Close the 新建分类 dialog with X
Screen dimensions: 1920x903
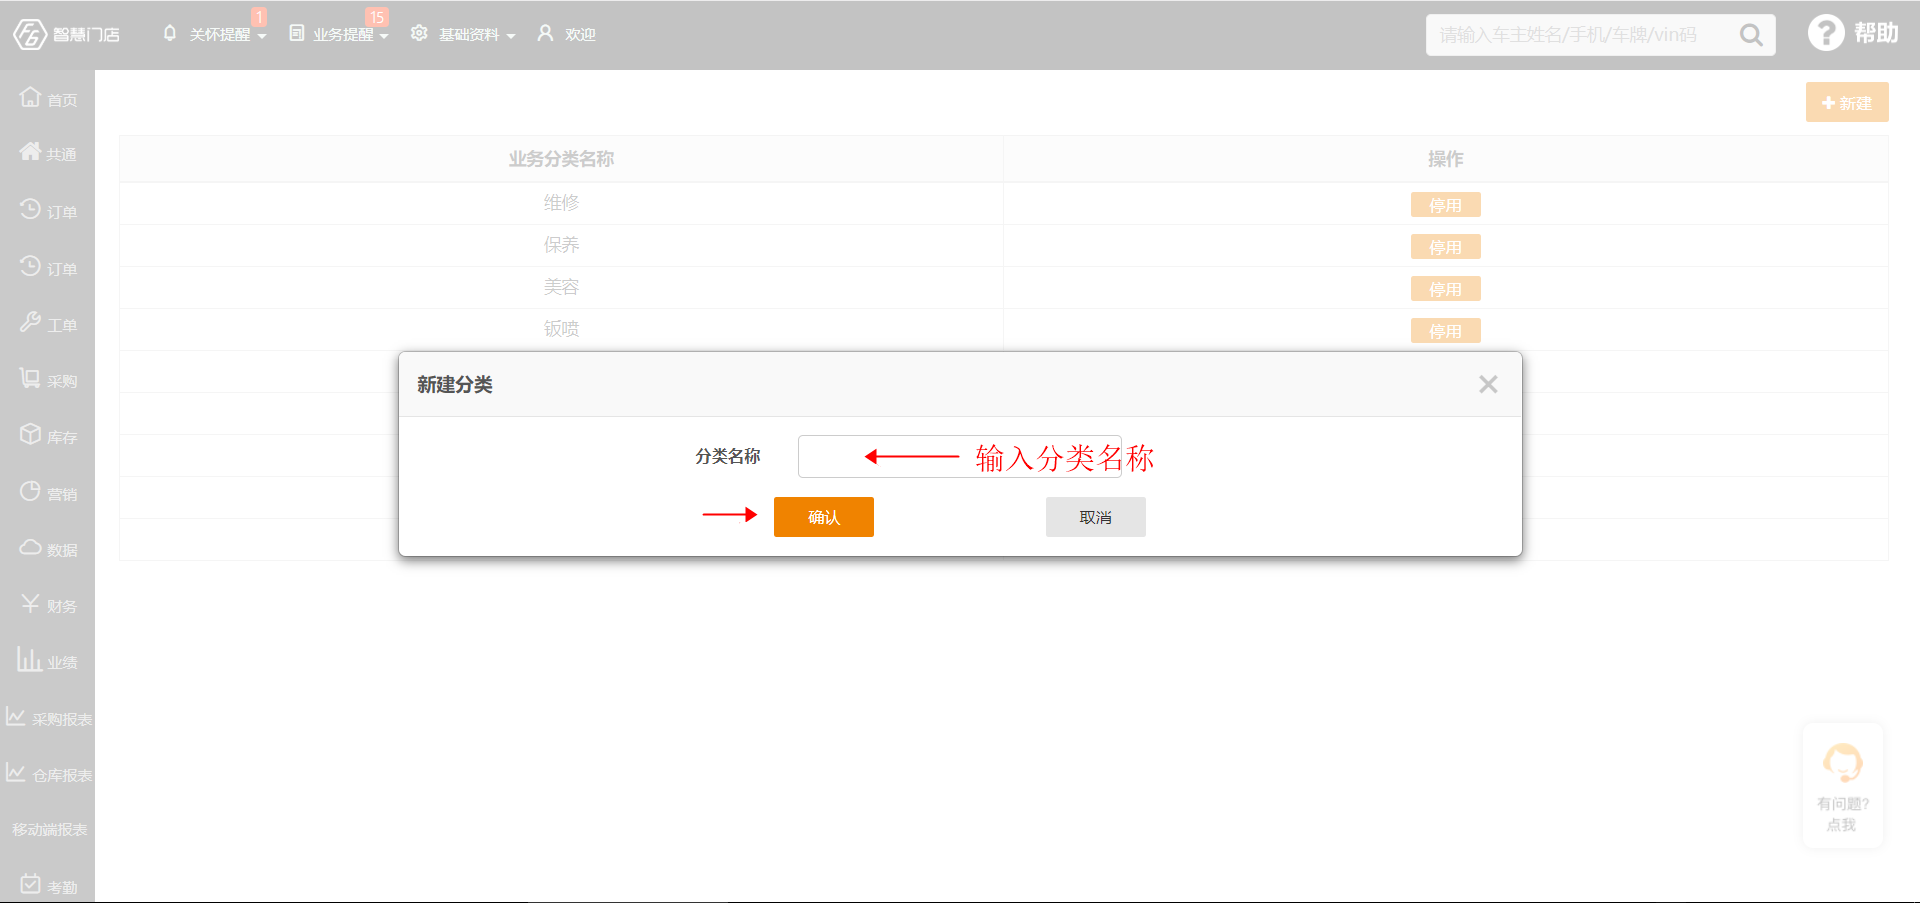1488,384
